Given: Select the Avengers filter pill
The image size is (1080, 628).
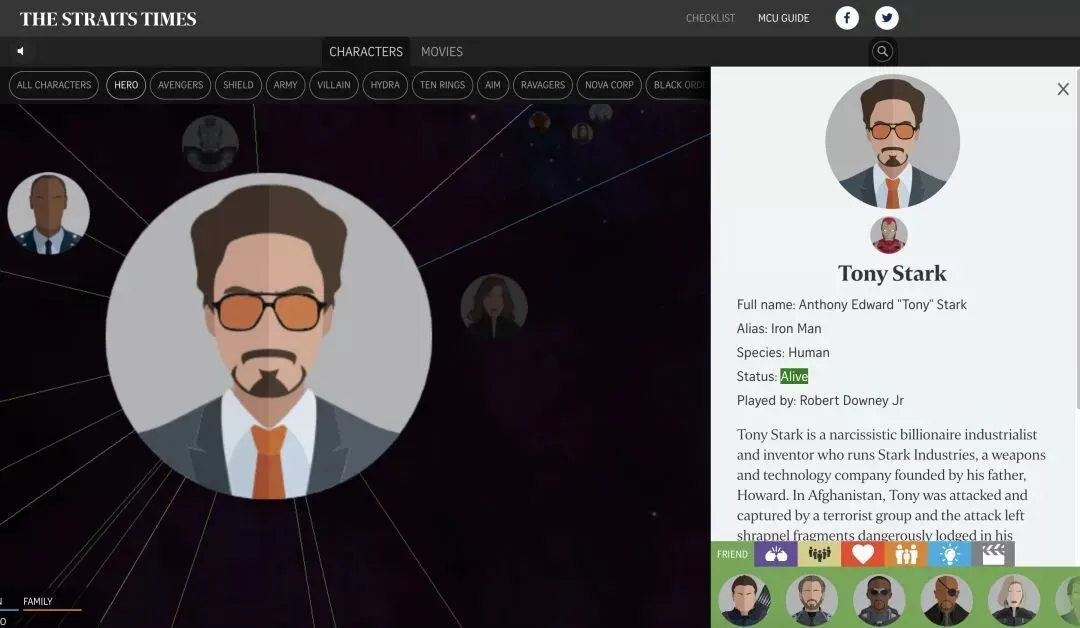Looking at the screenshot, I should pyautogui.click(x=180, y=85).
